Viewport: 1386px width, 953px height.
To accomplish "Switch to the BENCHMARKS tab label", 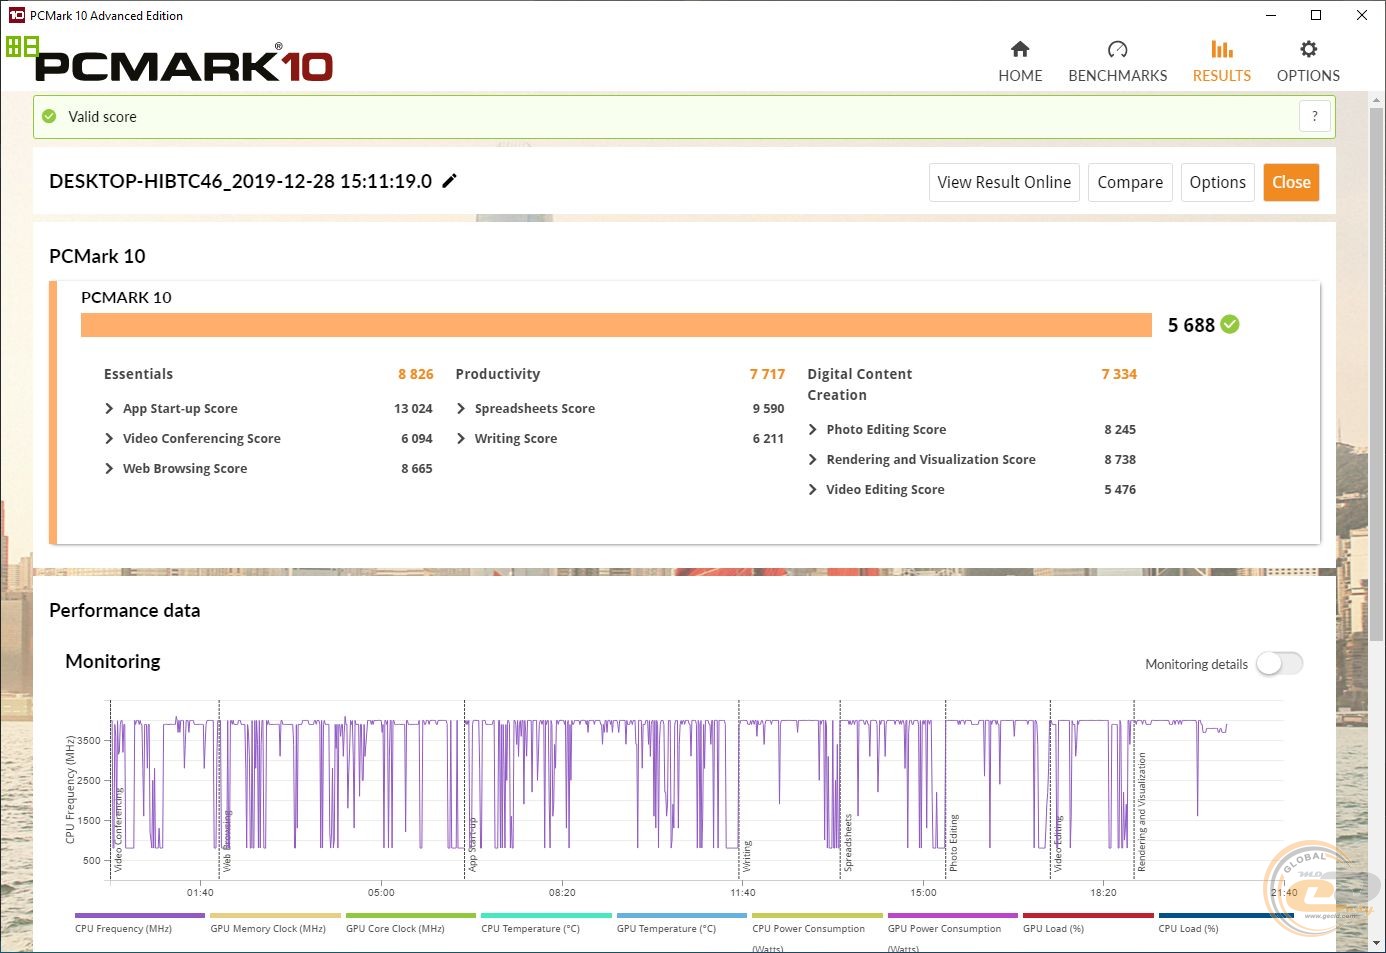I will [x=1117, y=76].
